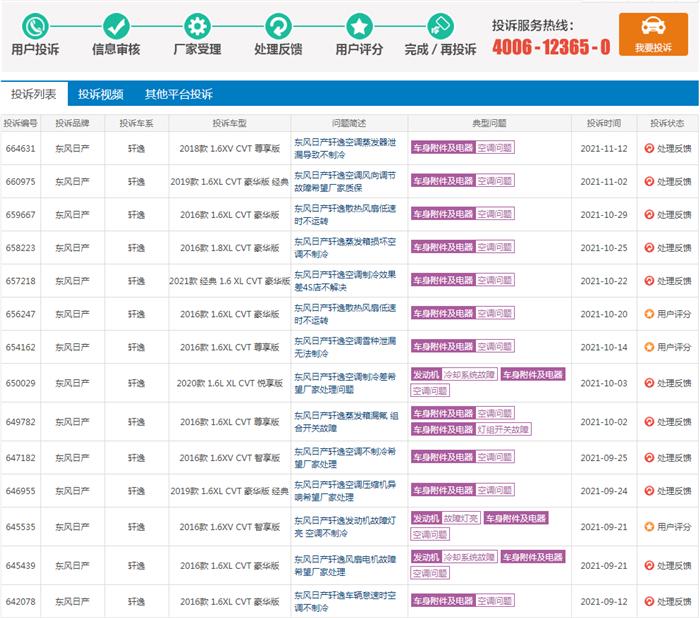Click status icon for complaint 647182
This screenshot has height=618, width=700.
tap(649, 458)
